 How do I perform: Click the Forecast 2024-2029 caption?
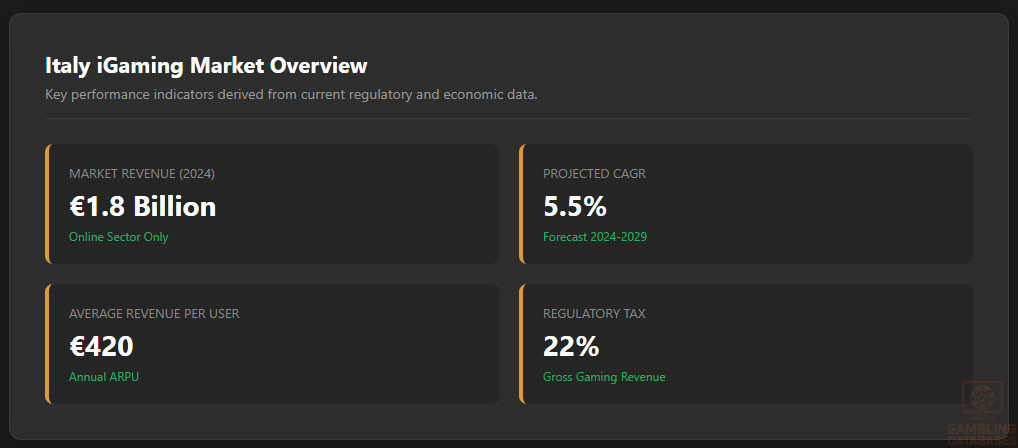(595, 237)
